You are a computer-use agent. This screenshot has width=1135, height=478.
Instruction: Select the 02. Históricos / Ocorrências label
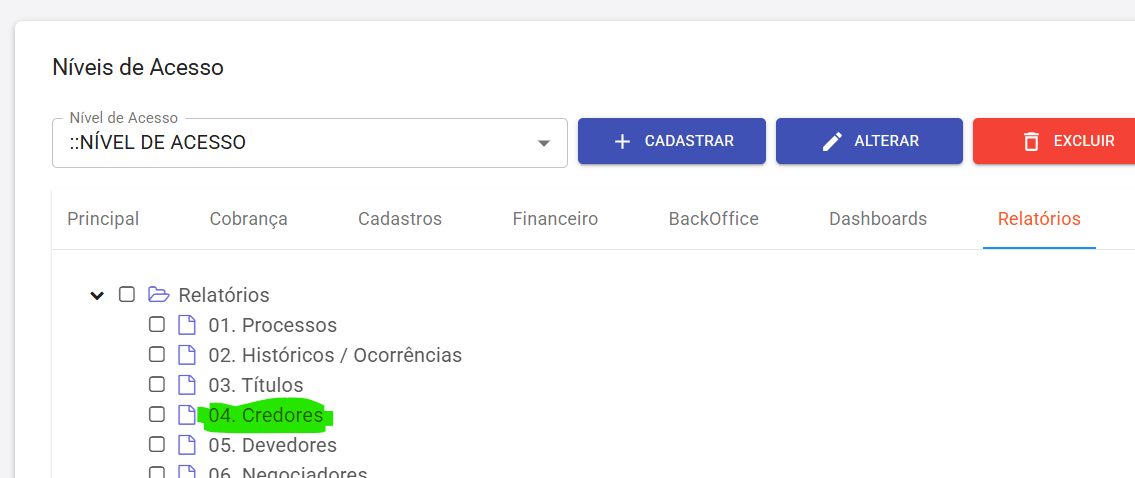pos(335,355)
